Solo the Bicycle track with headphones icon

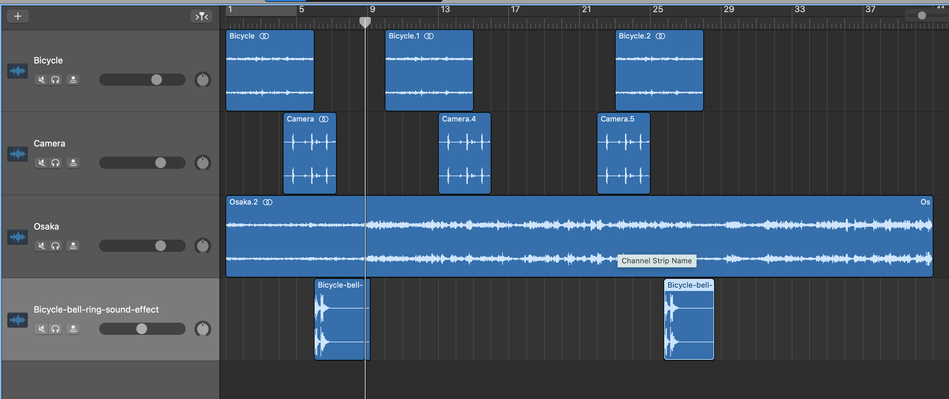pyautogui.click(x=56, y=79)
